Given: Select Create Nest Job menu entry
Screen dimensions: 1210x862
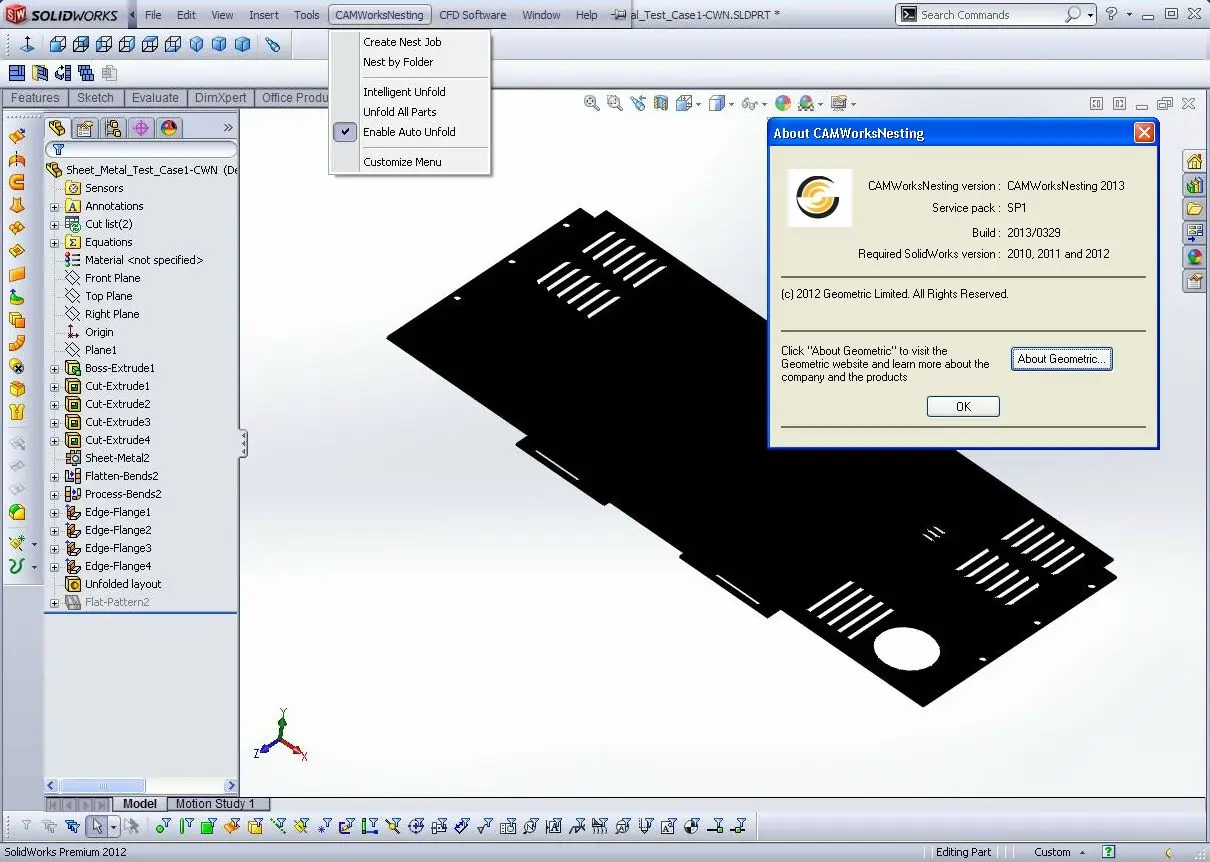Looking at the screenshot, I should 402,42.
